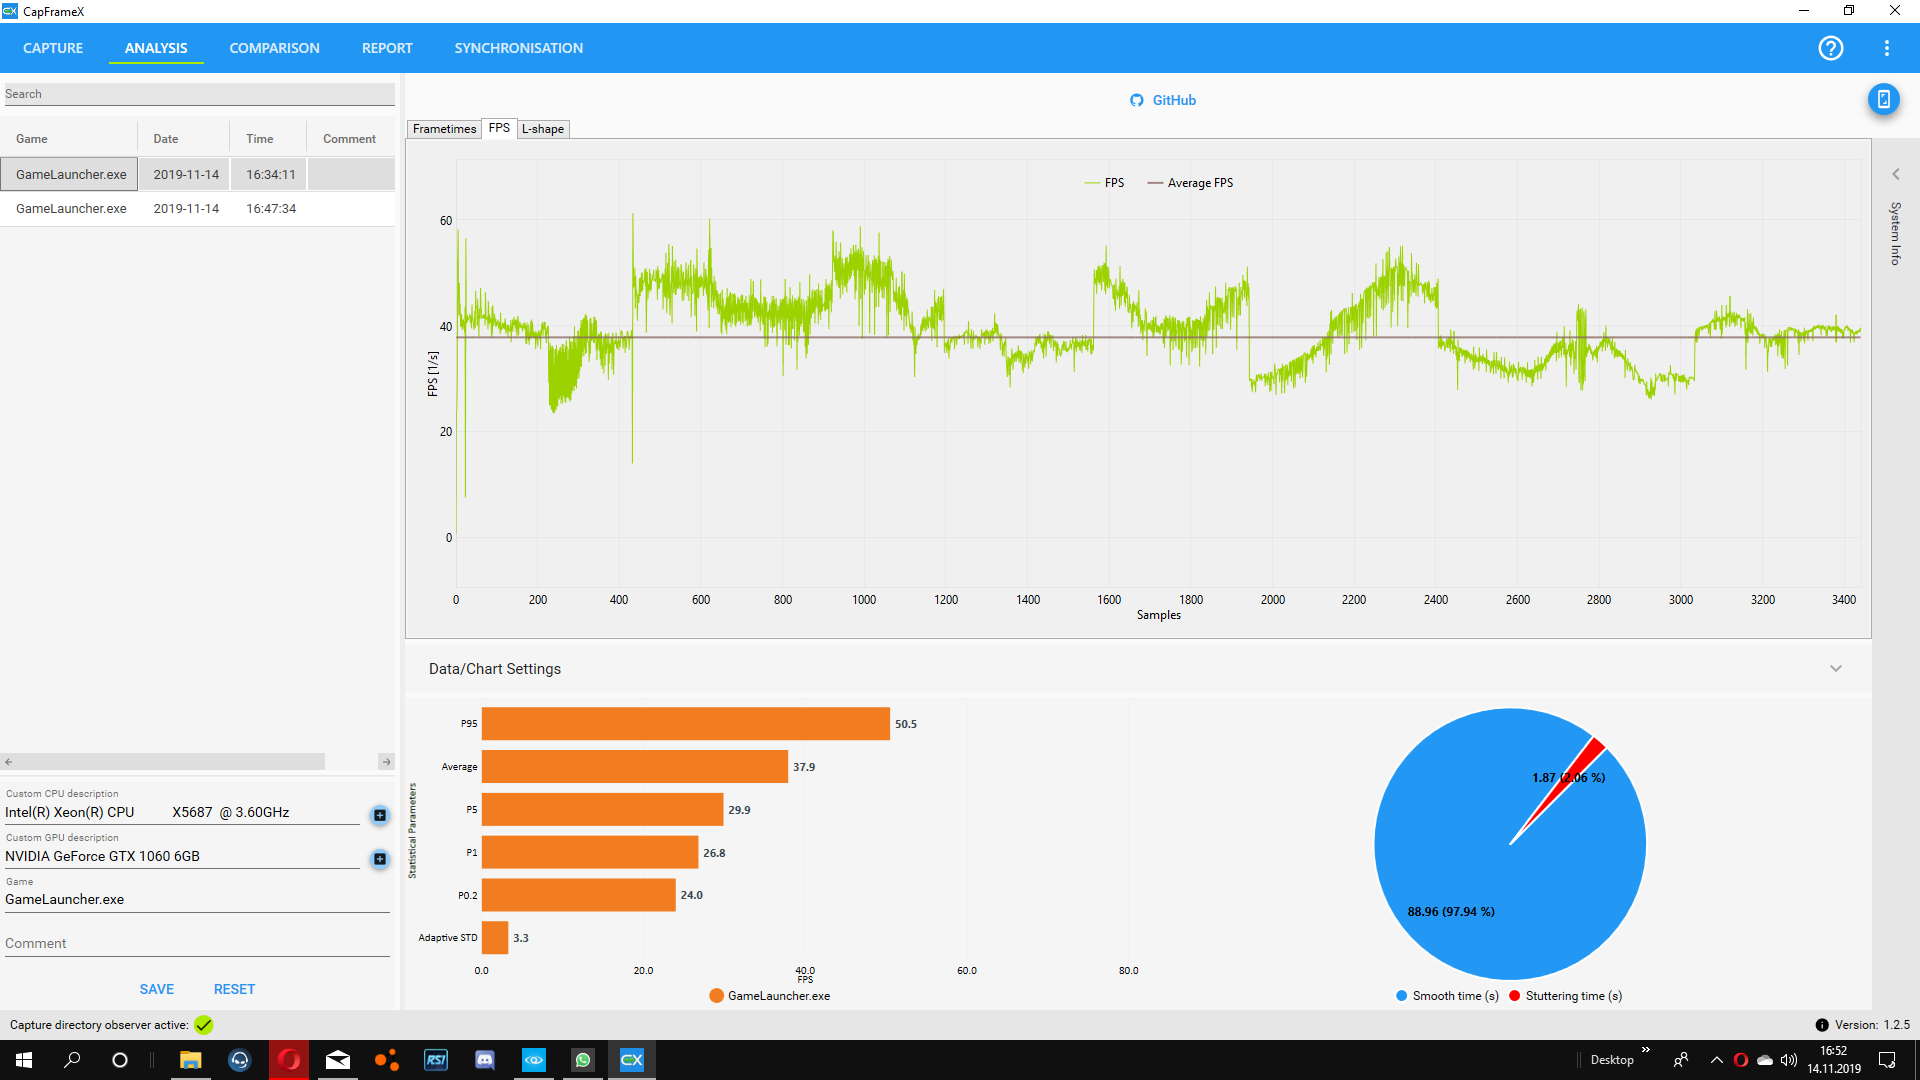Show hidden icons in the system tray

click(x=1716, y=1060)
